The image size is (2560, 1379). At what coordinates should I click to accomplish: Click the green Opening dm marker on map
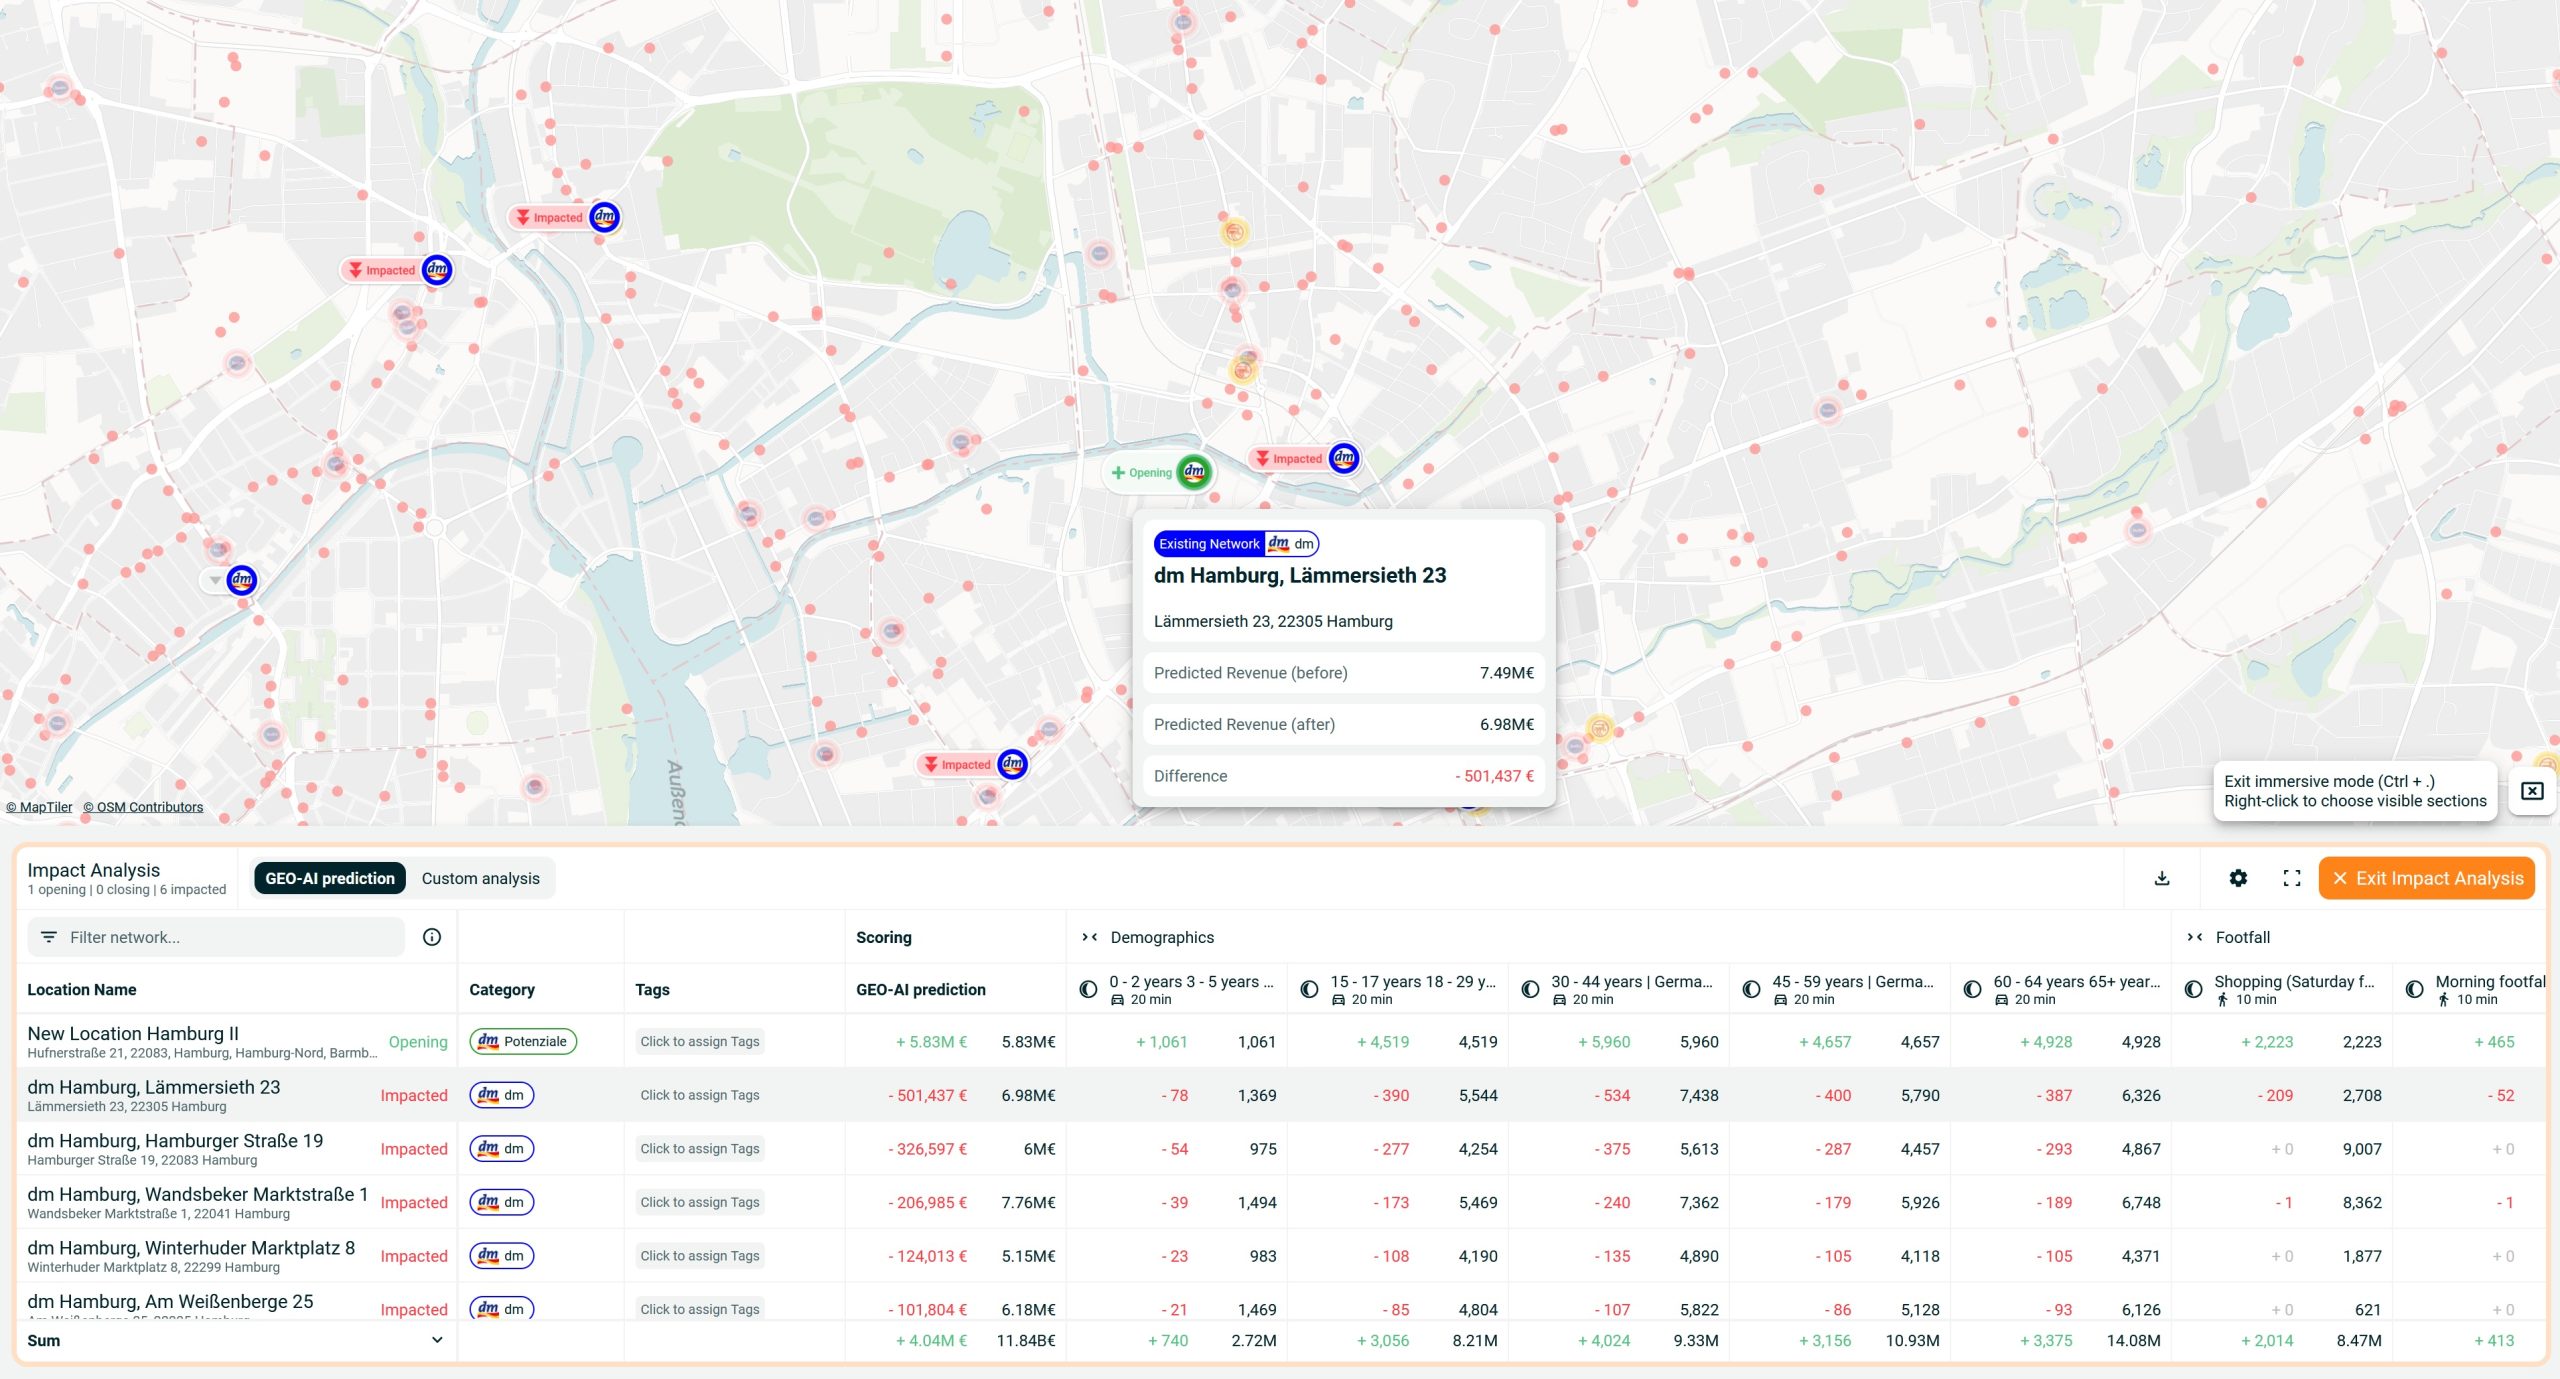pyautogui.click(x=1194, y=472)
